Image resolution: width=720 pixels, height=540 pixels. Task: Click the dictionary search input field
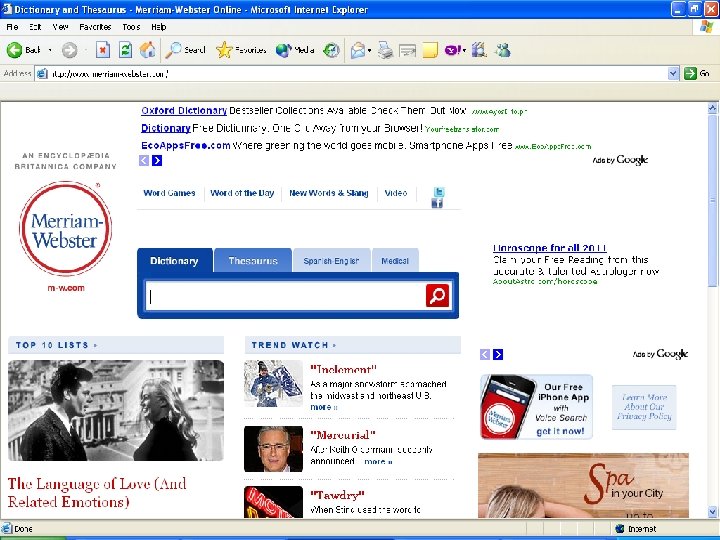pyautogui.click(x=285, y=296)
